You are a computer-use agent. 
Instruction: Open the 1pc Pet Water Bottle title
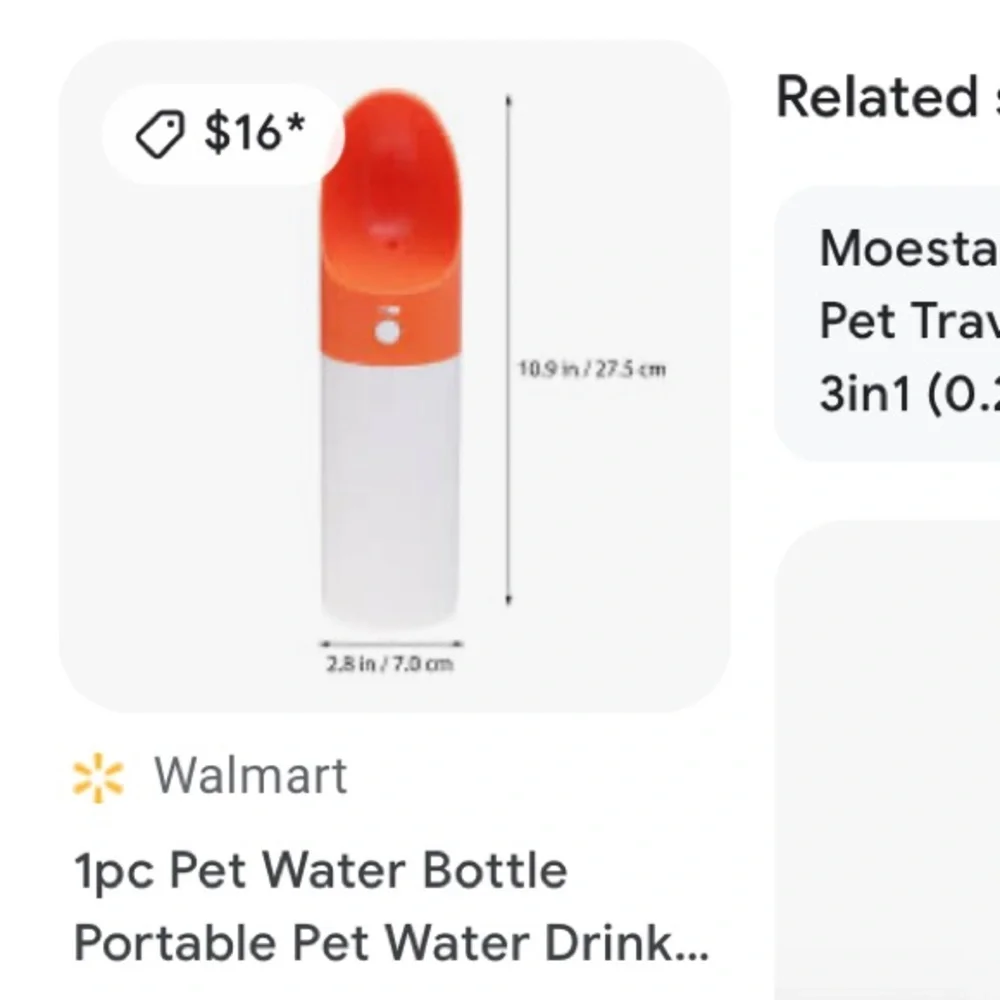(x=321, y=871)
